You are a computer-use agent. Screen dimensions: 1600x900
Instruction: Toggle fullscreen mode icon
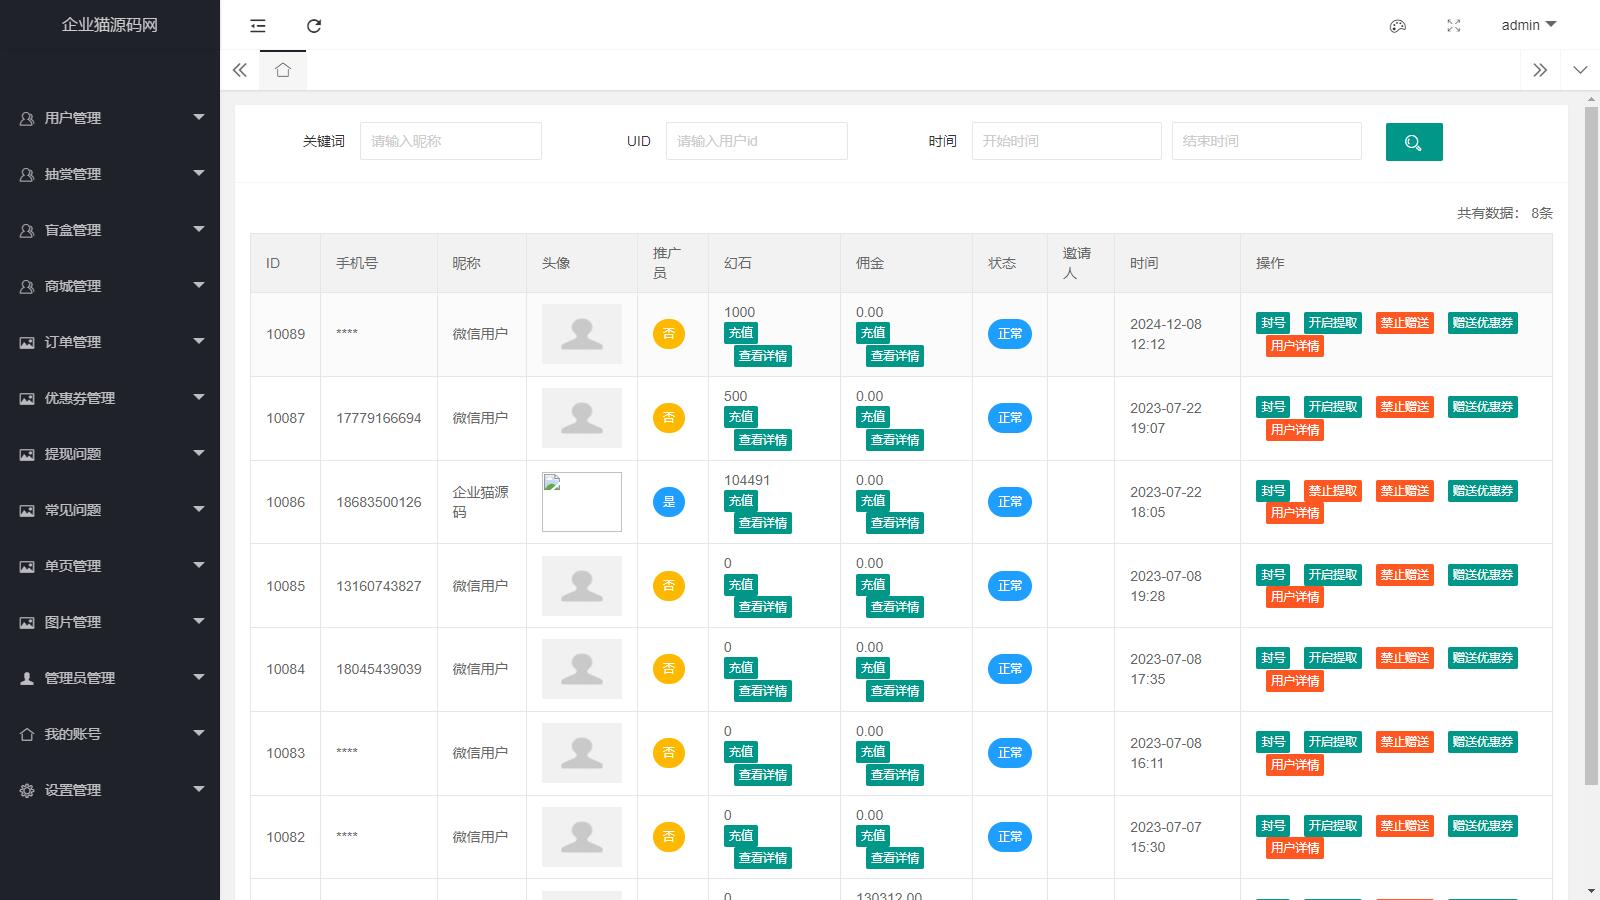coord(1454,26)
